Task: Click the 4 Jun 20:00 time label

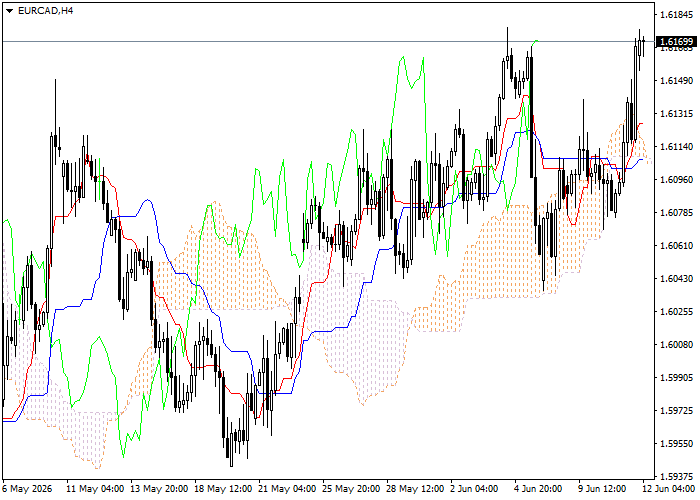Action: 538,489
